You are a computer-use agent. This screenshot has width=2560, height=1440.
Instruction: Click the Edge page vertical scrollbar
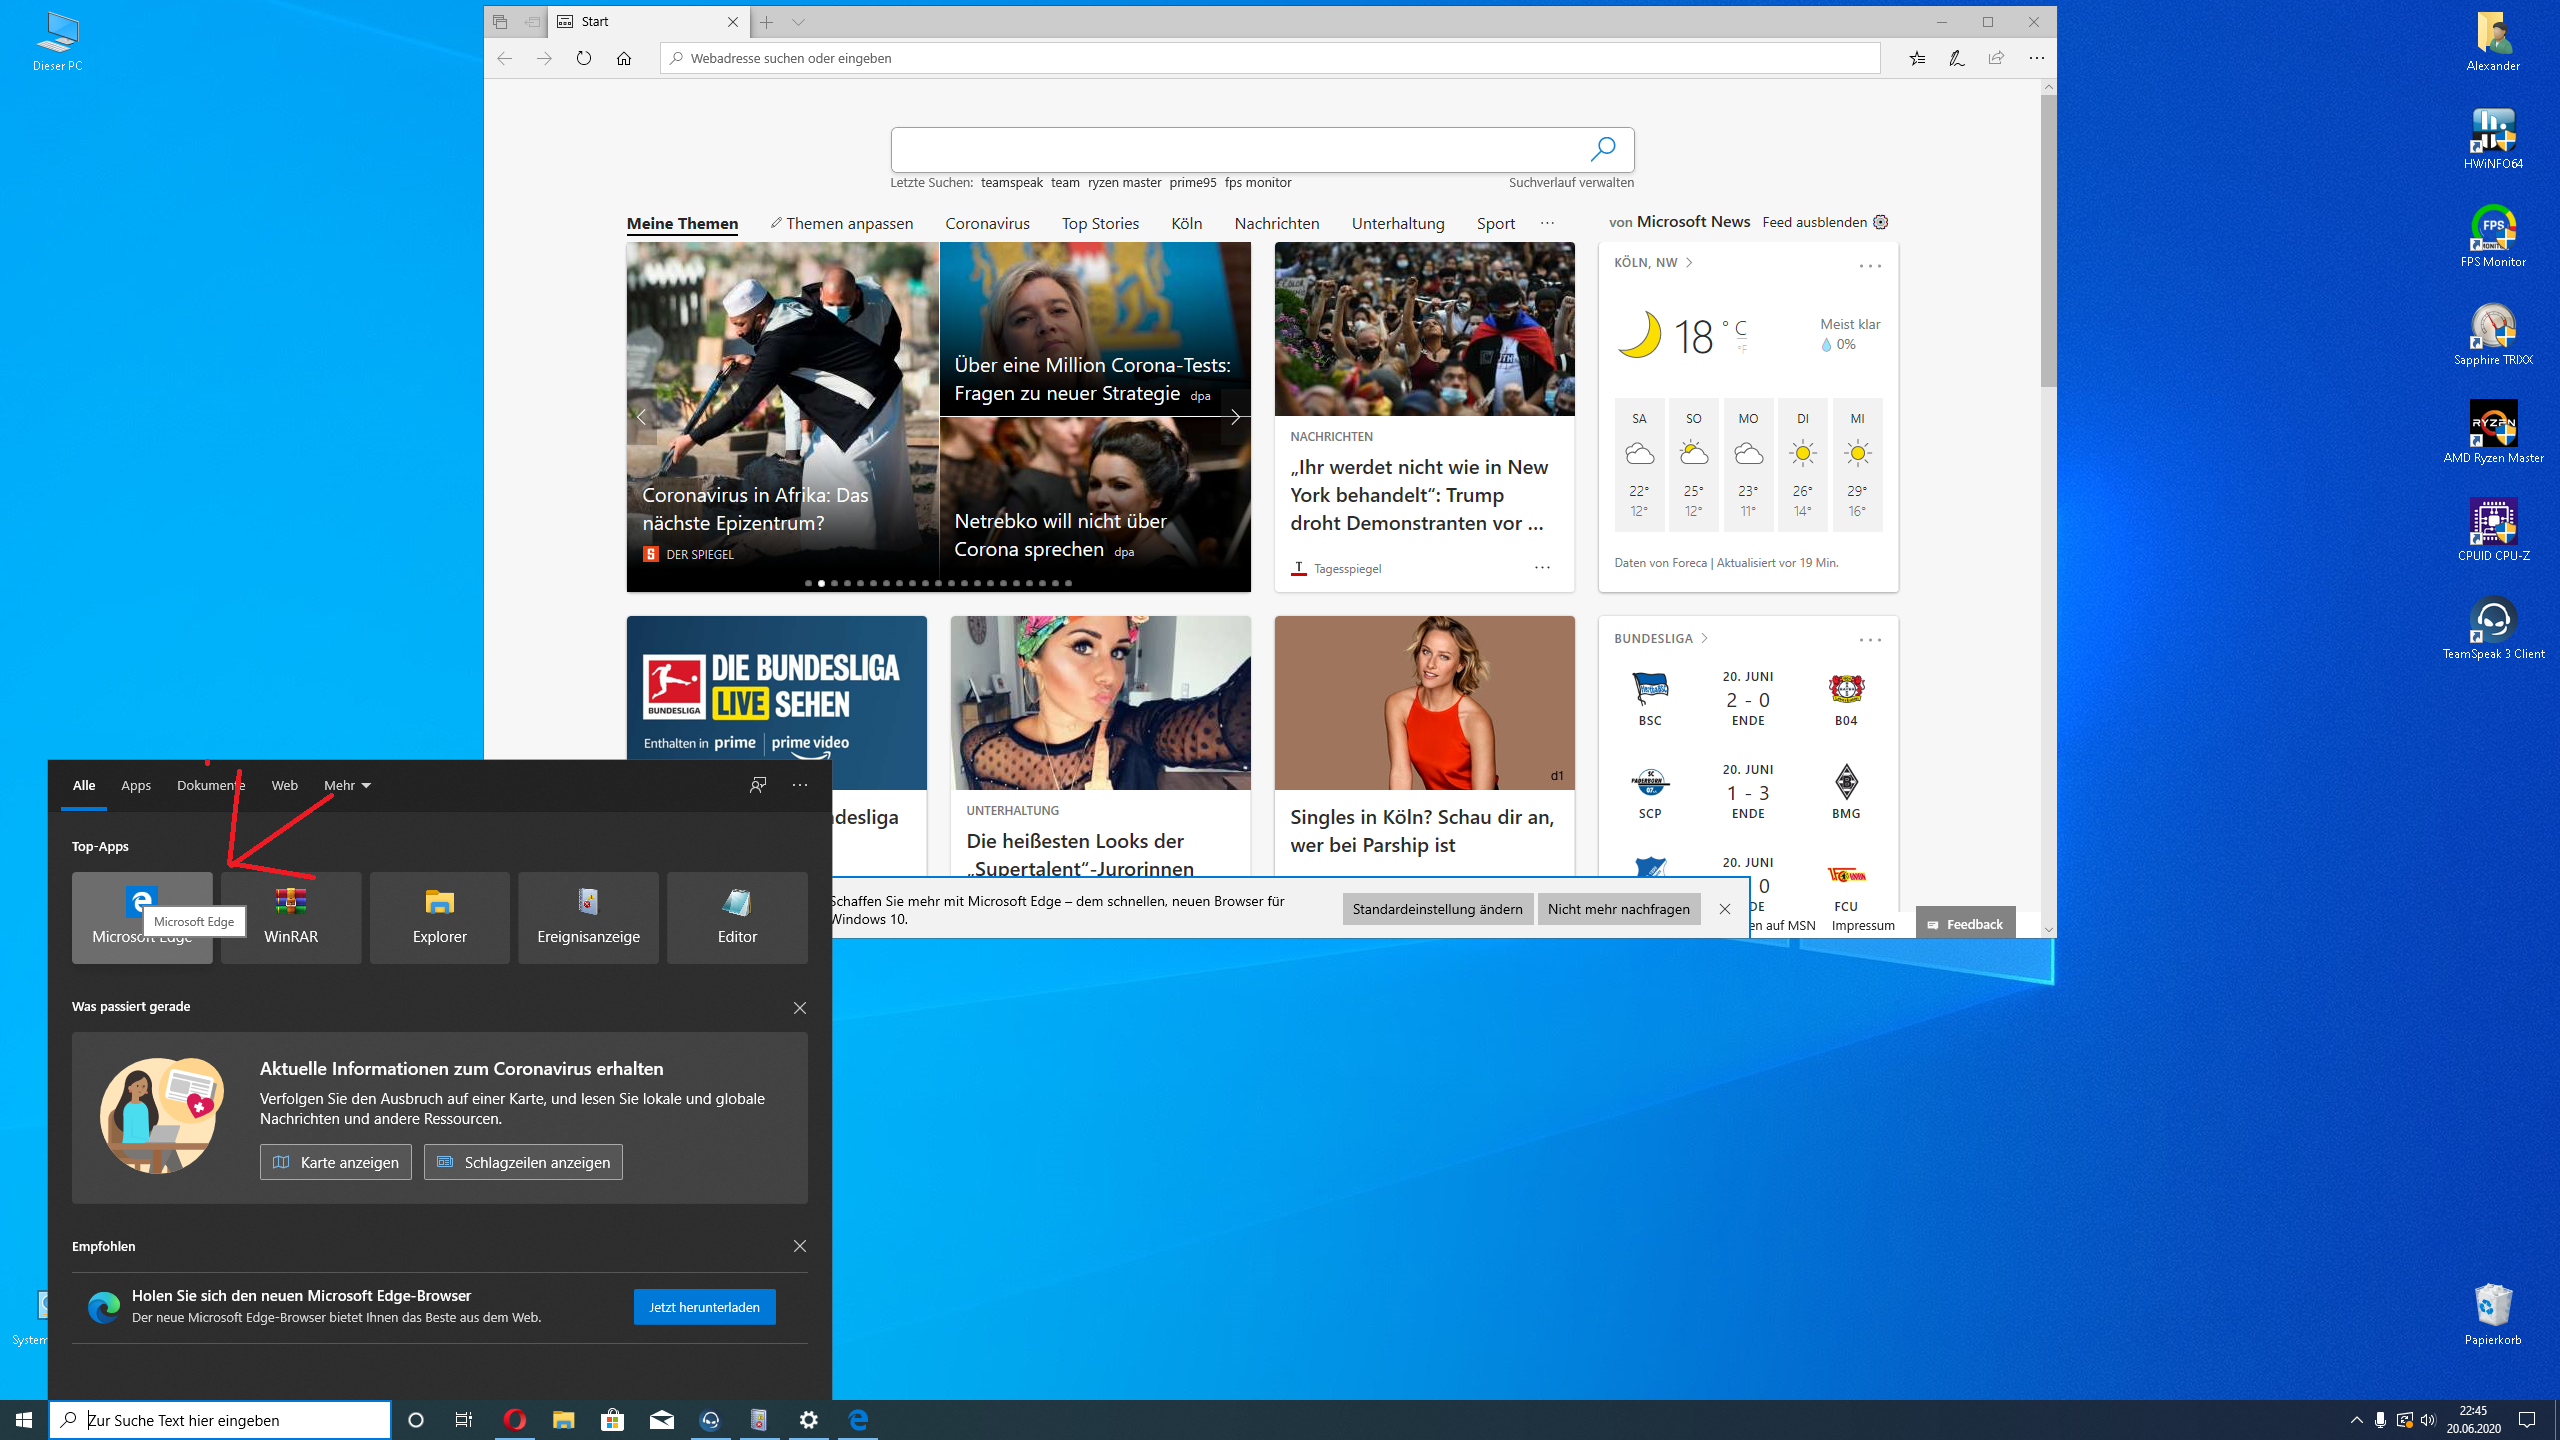(2048, 240)
